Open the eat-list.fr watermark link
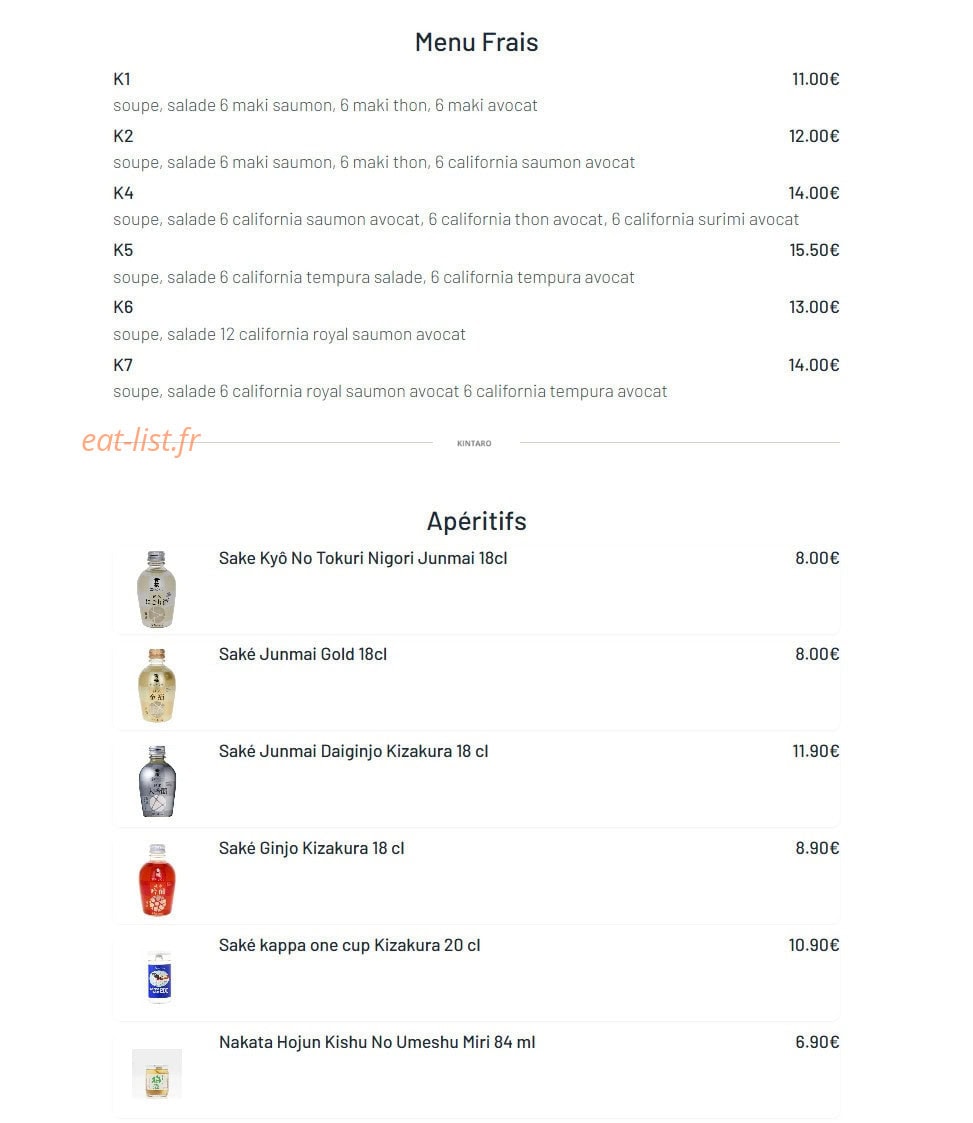 point(141,440)
